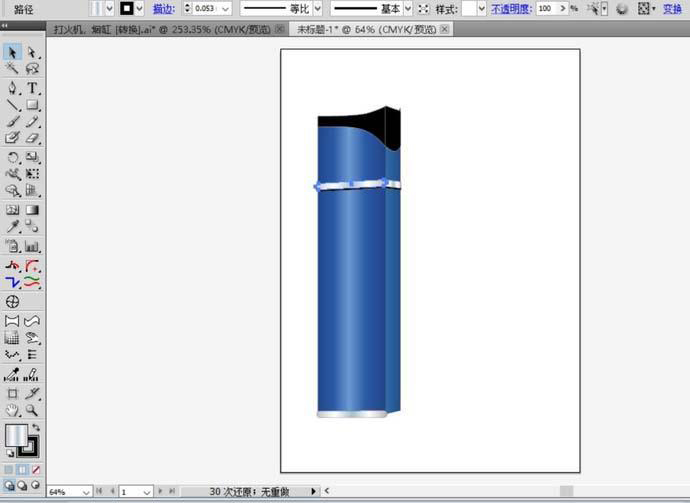This screenshot has height=503, width=690.
Task: Select the Direct Selection tool
Action: point(32,52)
